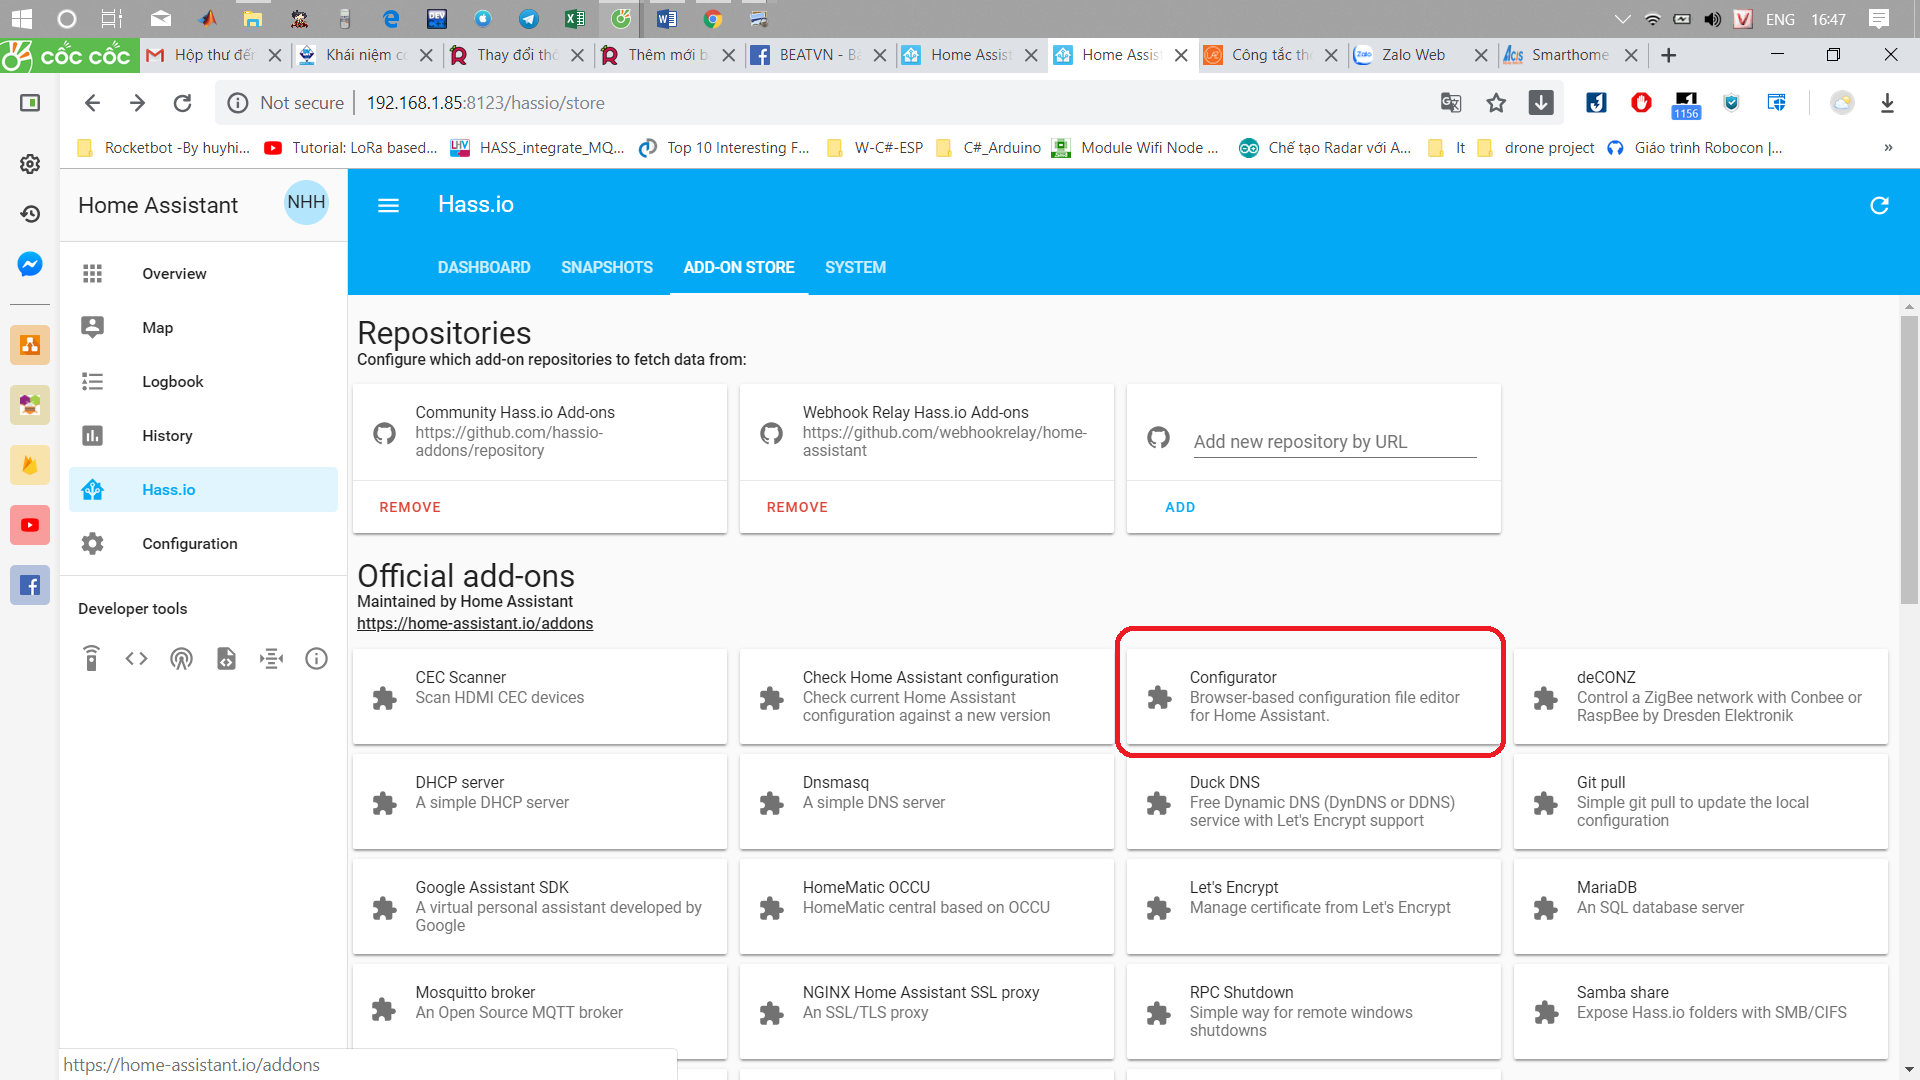Screen dimensions: 1920x1080
Task: Open the Google Assistant SDK add-on
Action: pyautogui.click(x=540, y=906)
